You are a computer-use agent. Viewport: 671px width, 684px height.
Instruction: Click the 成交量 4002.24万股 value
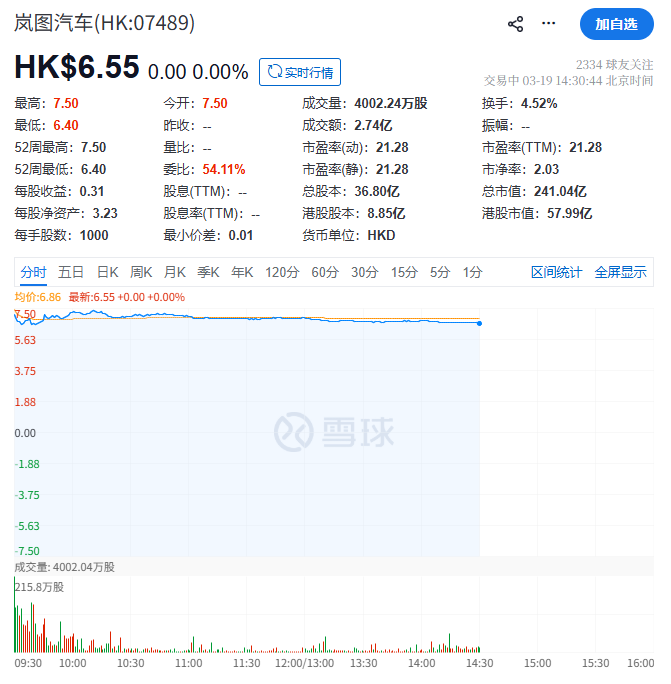click(x=391, y=103)
